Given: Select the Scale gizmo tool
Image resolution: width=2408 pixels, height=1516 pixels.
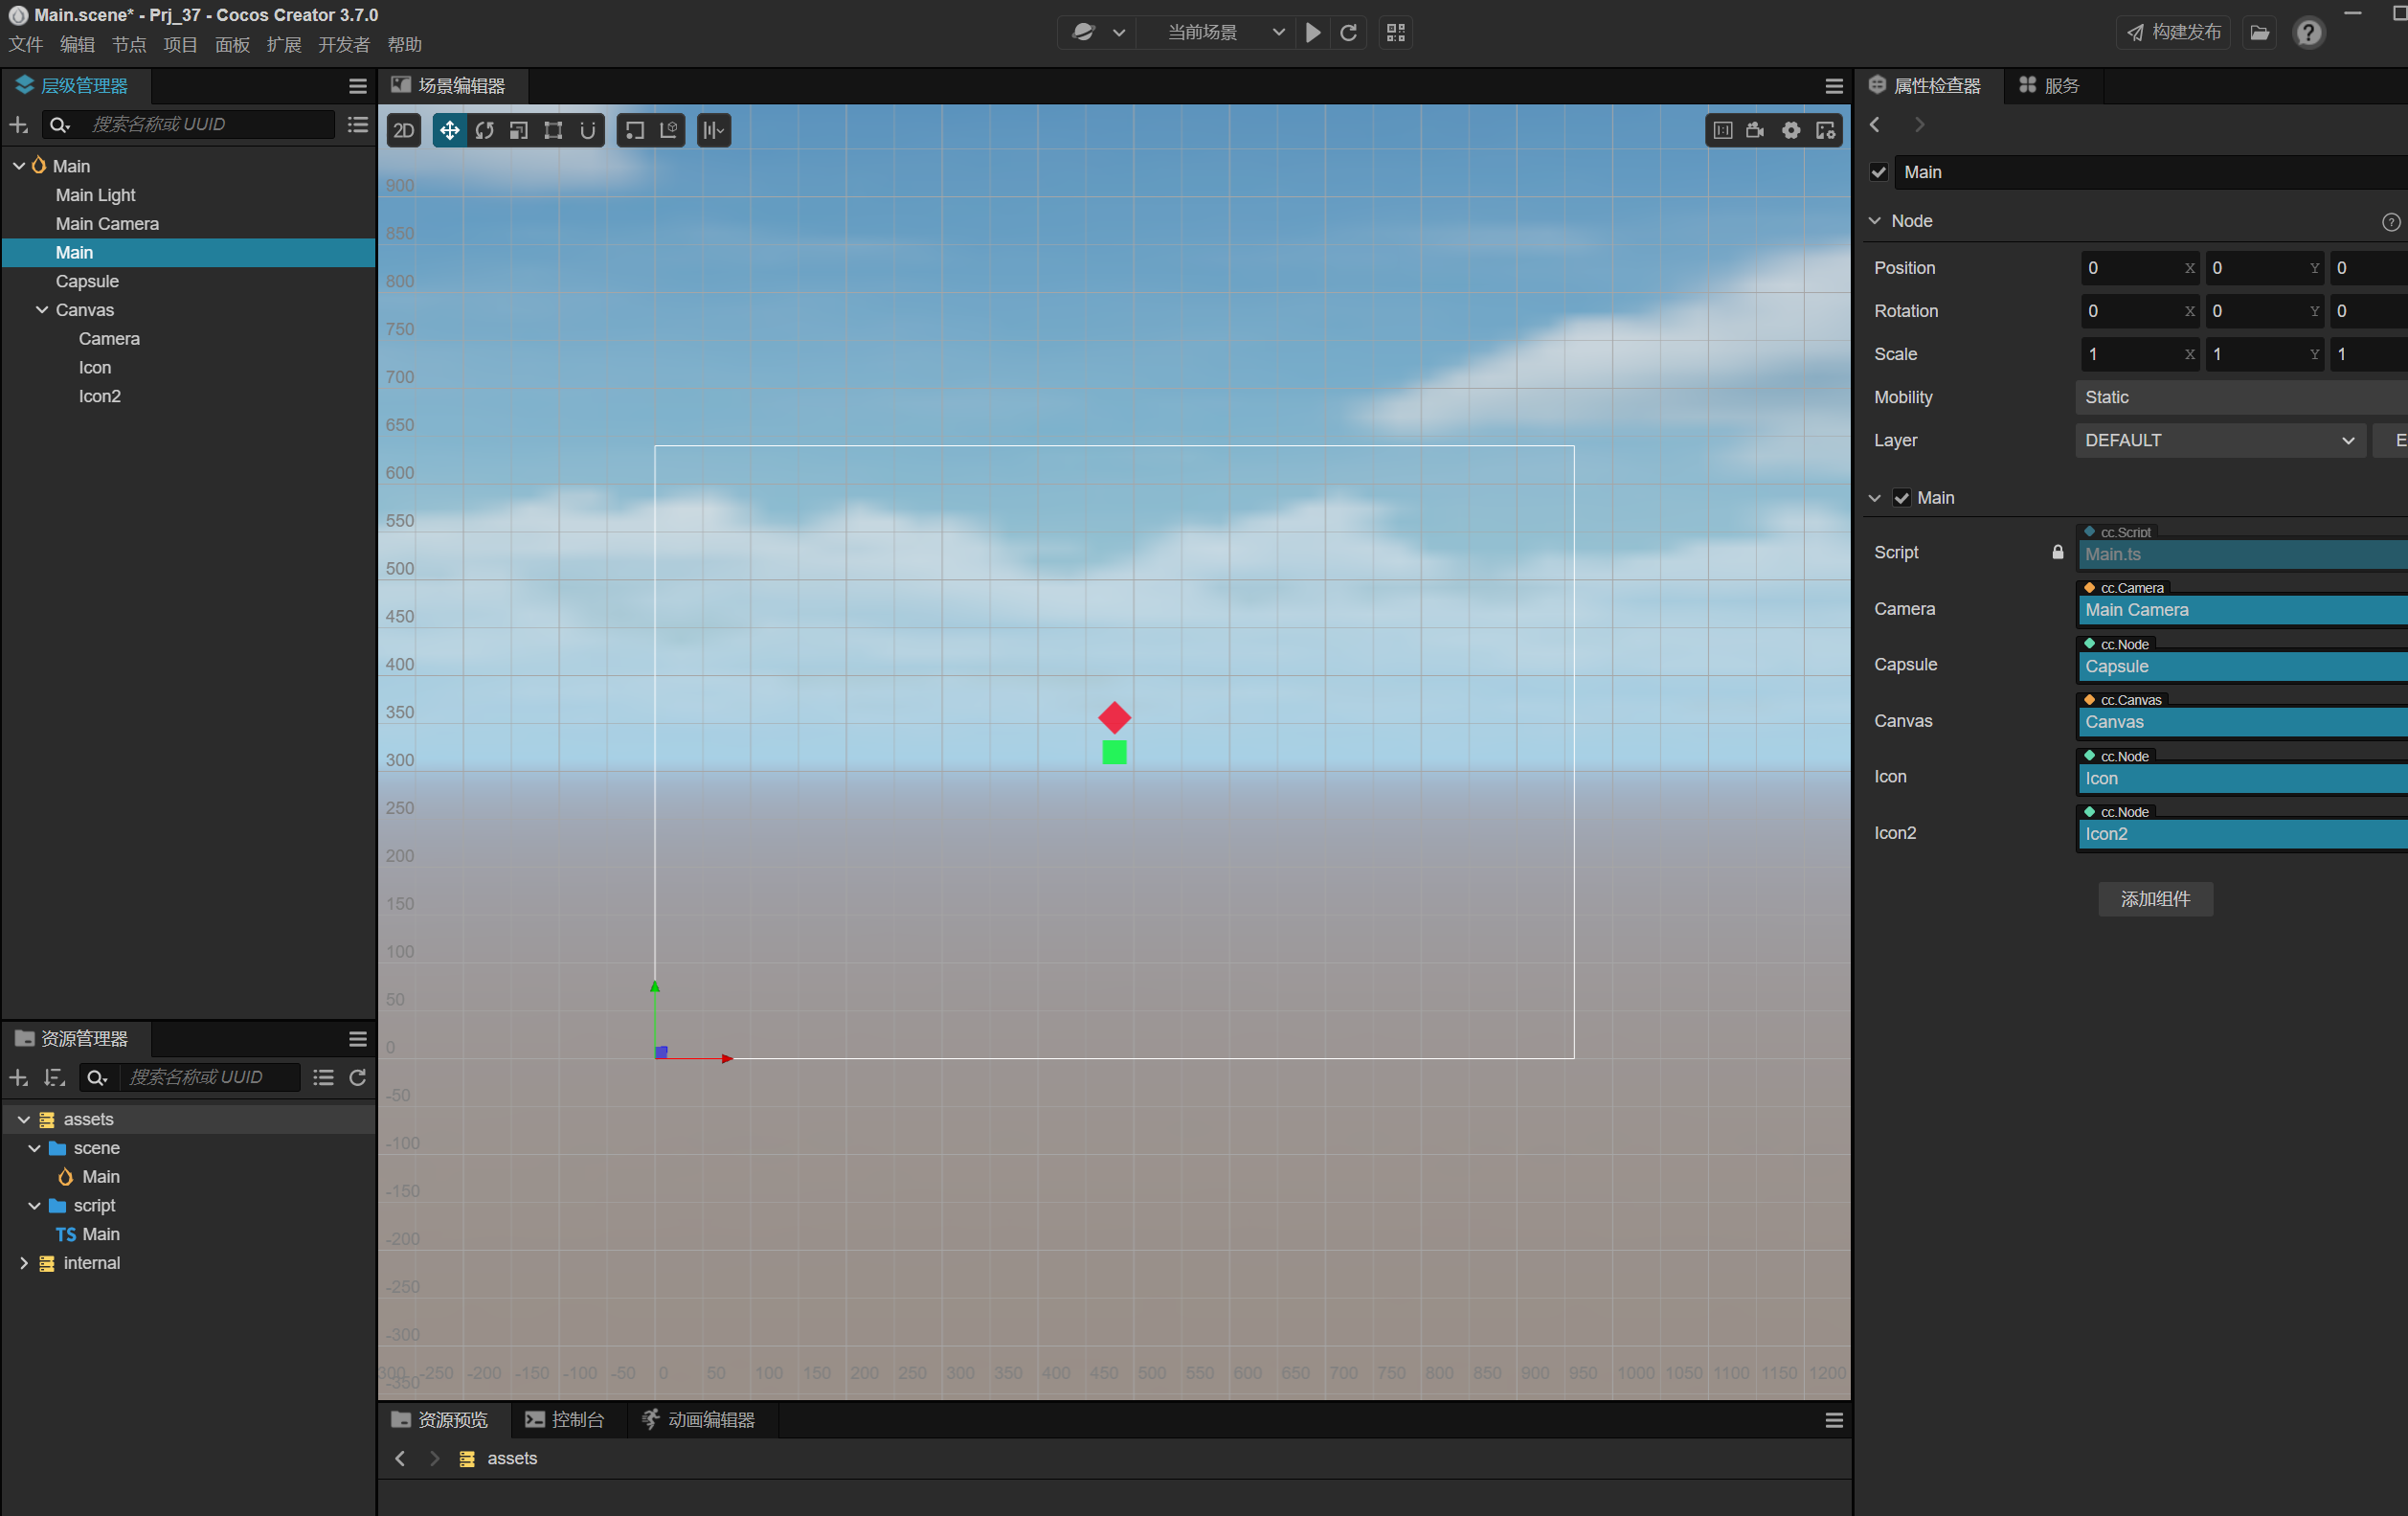Looking at the screenshot, I should tap(518, 130).
